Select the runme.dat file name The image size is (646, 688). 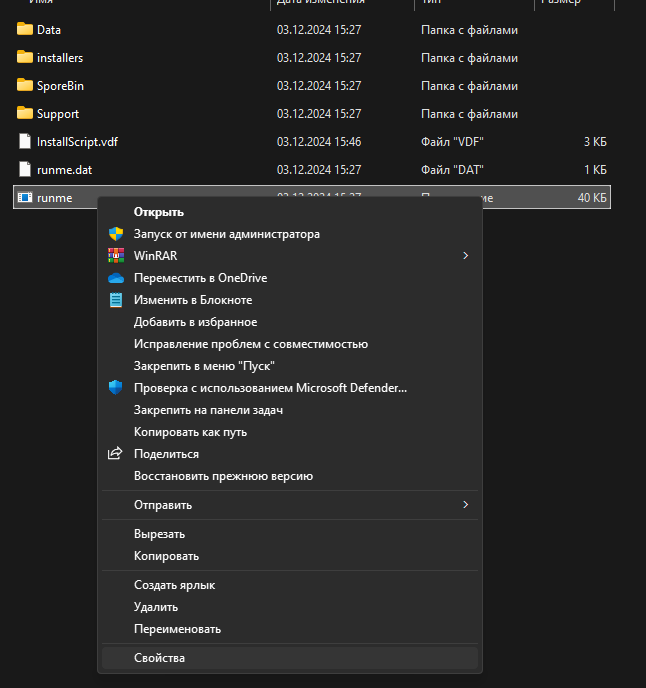(x=65, y=170)
